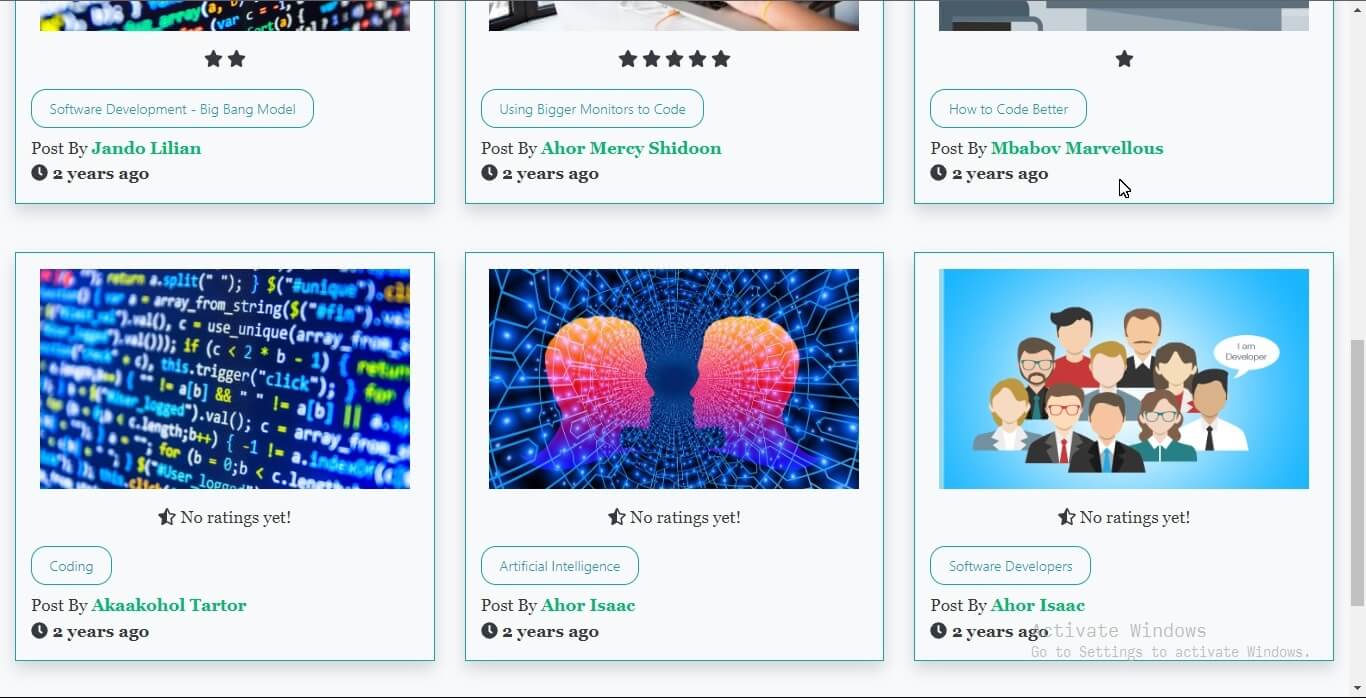
Task: Click the half-star icon on Coding post
Action: pyautogui.click(x=167, y=517)
